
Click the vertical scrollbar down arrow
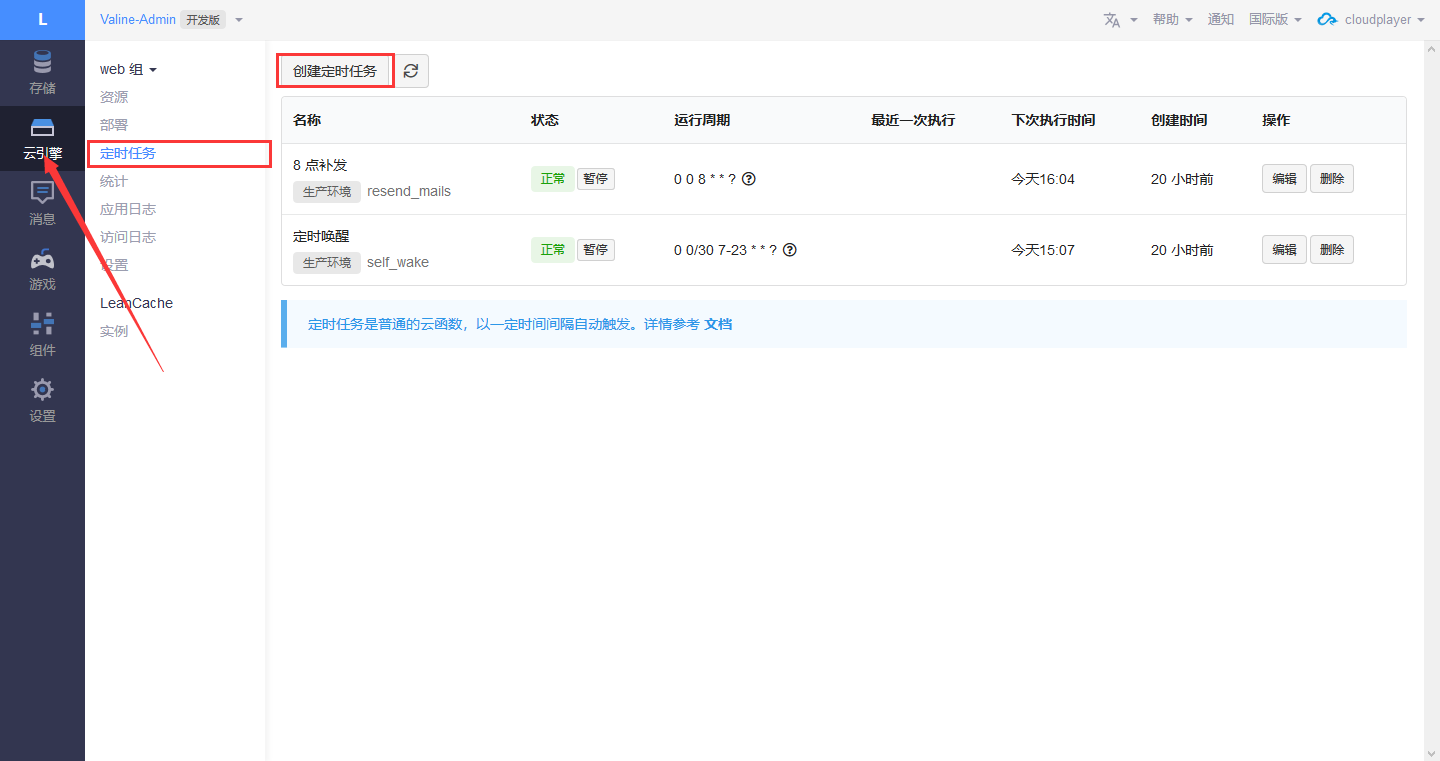[1430, 752]
